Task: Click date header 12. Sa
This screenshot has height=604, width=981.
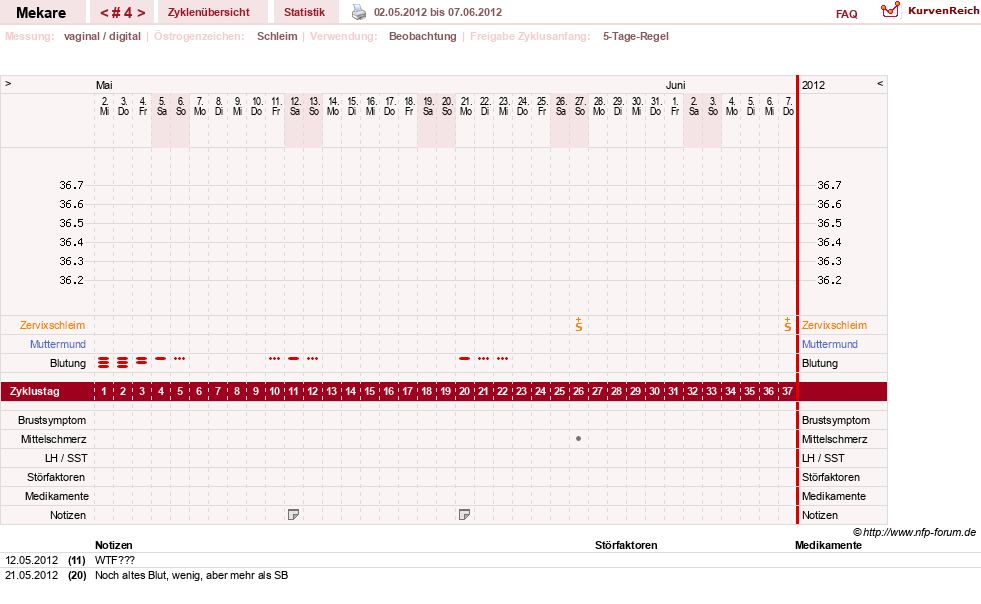Action: 295,106
